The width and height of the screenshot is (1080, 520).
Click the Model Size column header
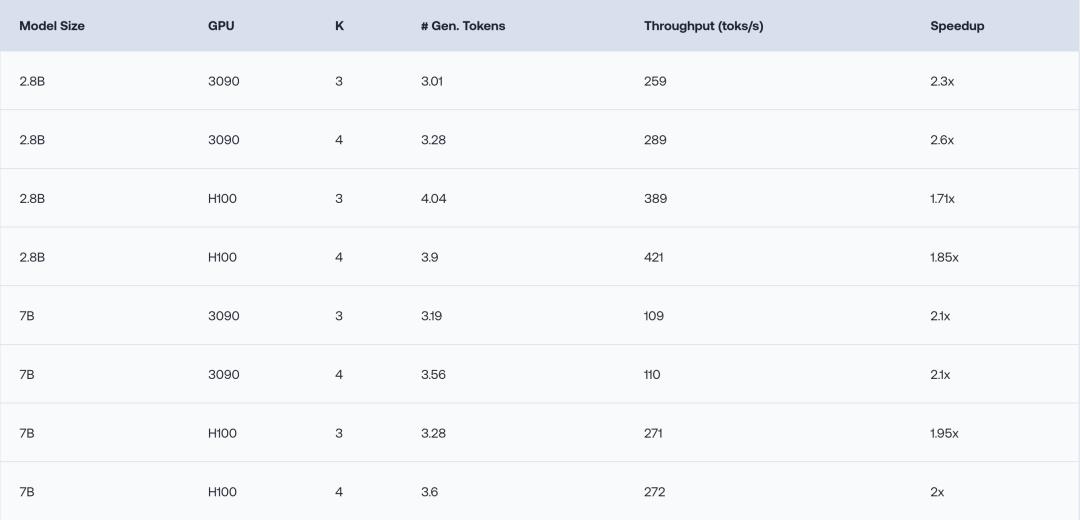coord(52,26)
